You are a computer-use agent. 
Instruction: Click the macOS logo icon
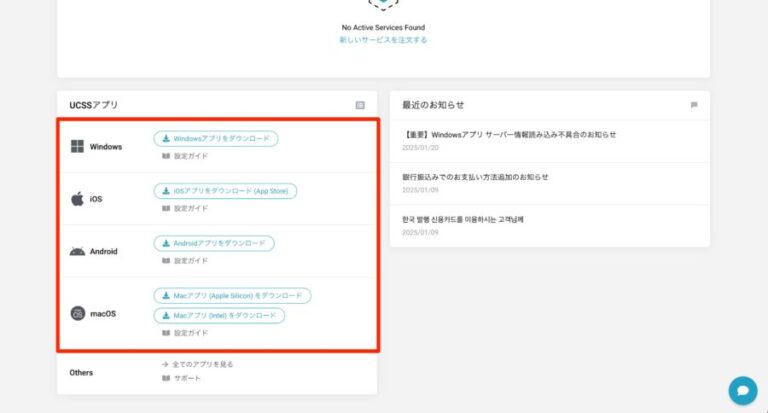point(77,313)
